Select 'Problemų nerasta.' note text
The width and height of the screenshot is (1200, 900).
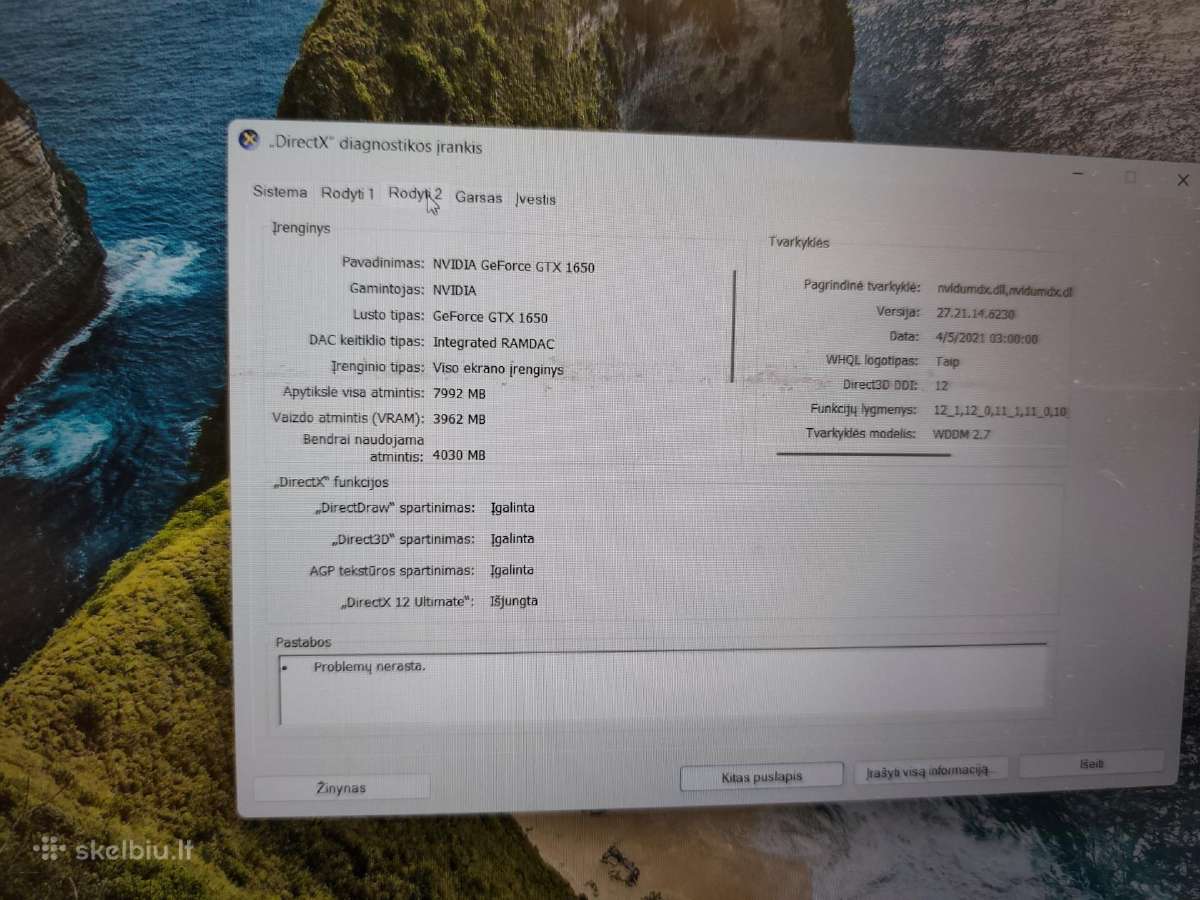pyautogui.click(x=369, y=666)
